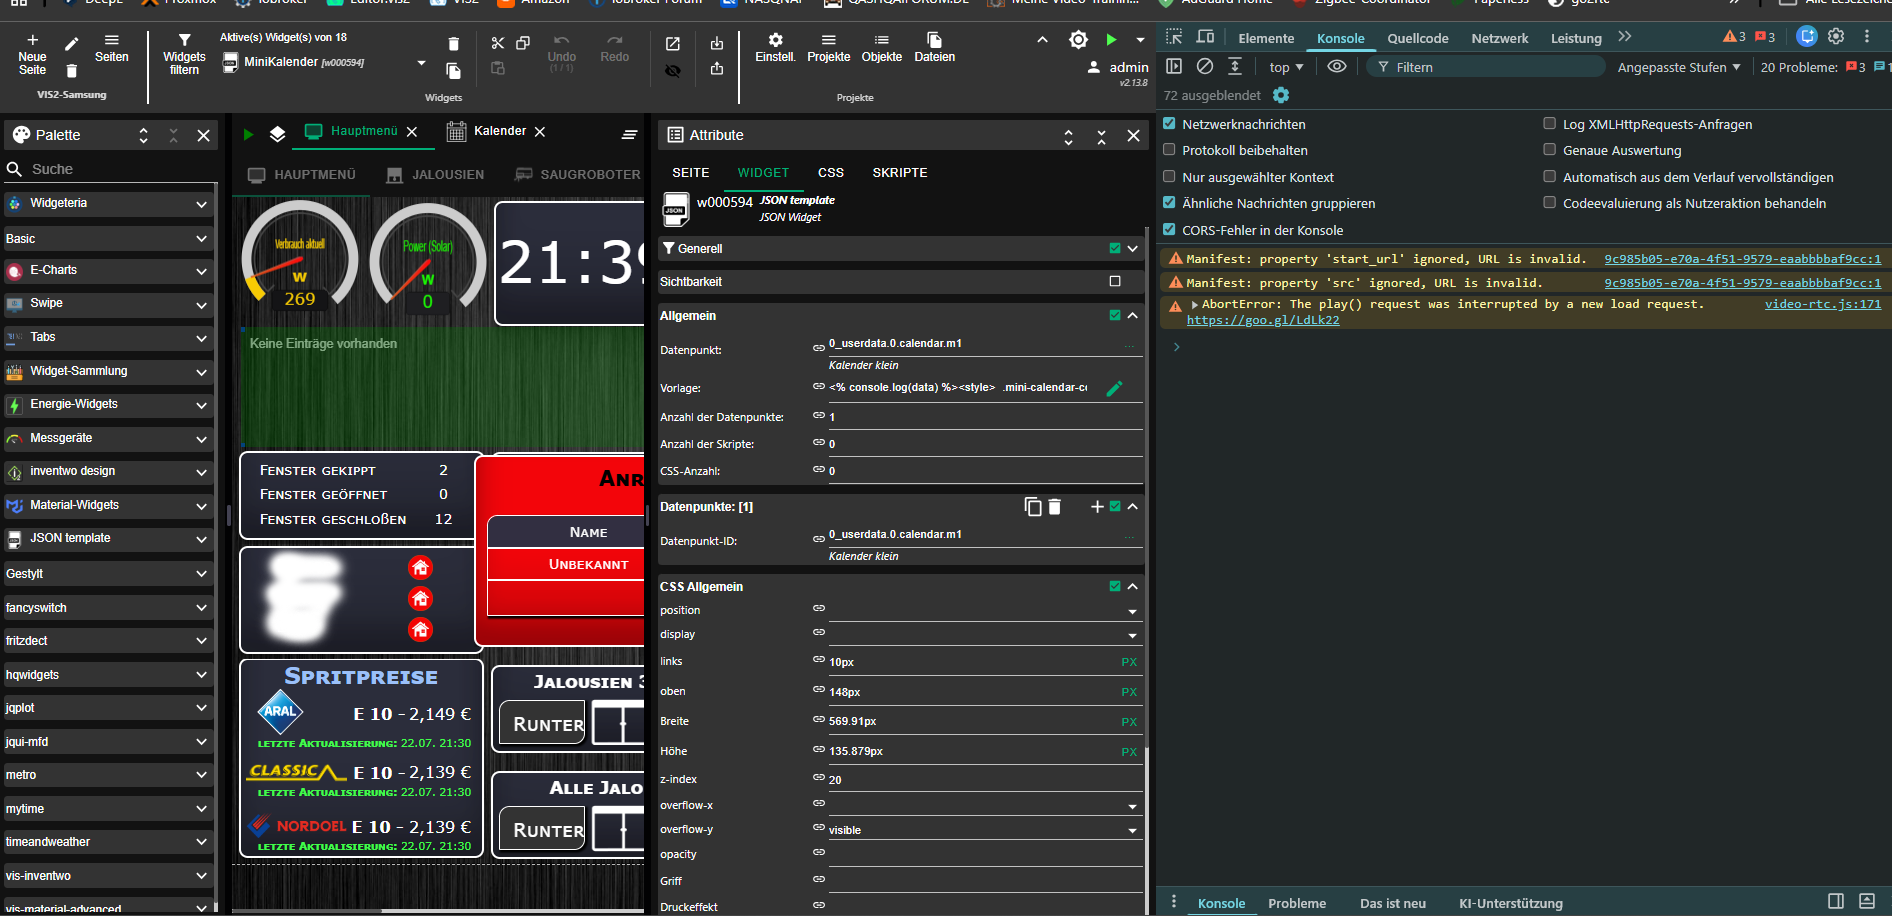The height and width of the screenshot is (916, 1892).
Task: Click the hidden messages settings gear
Action: pos(1281,95)
